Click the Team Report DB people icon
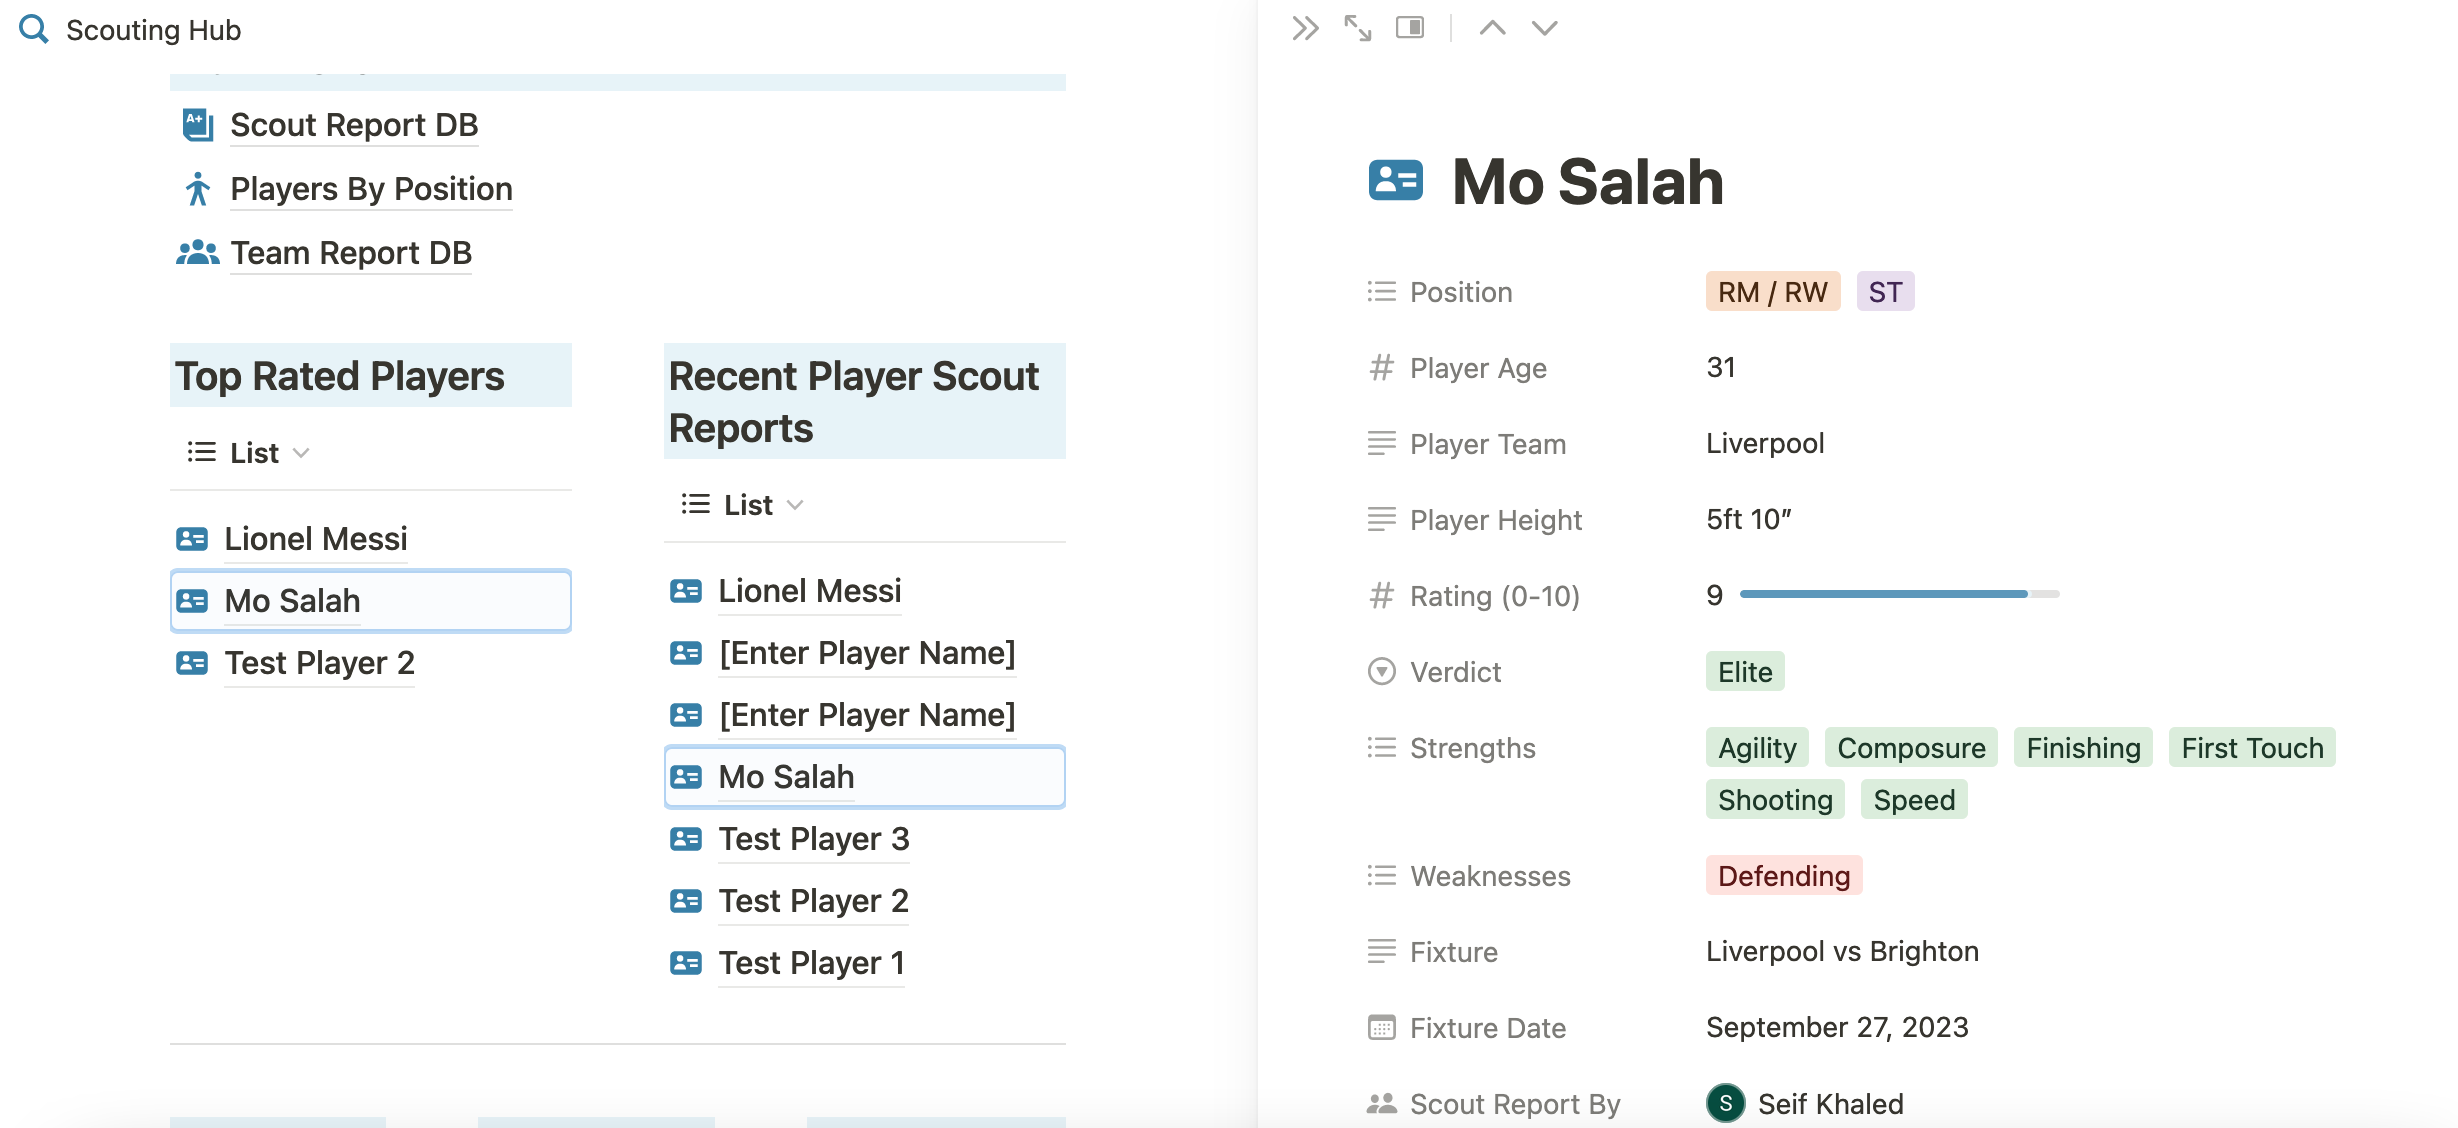 point(197,251)
